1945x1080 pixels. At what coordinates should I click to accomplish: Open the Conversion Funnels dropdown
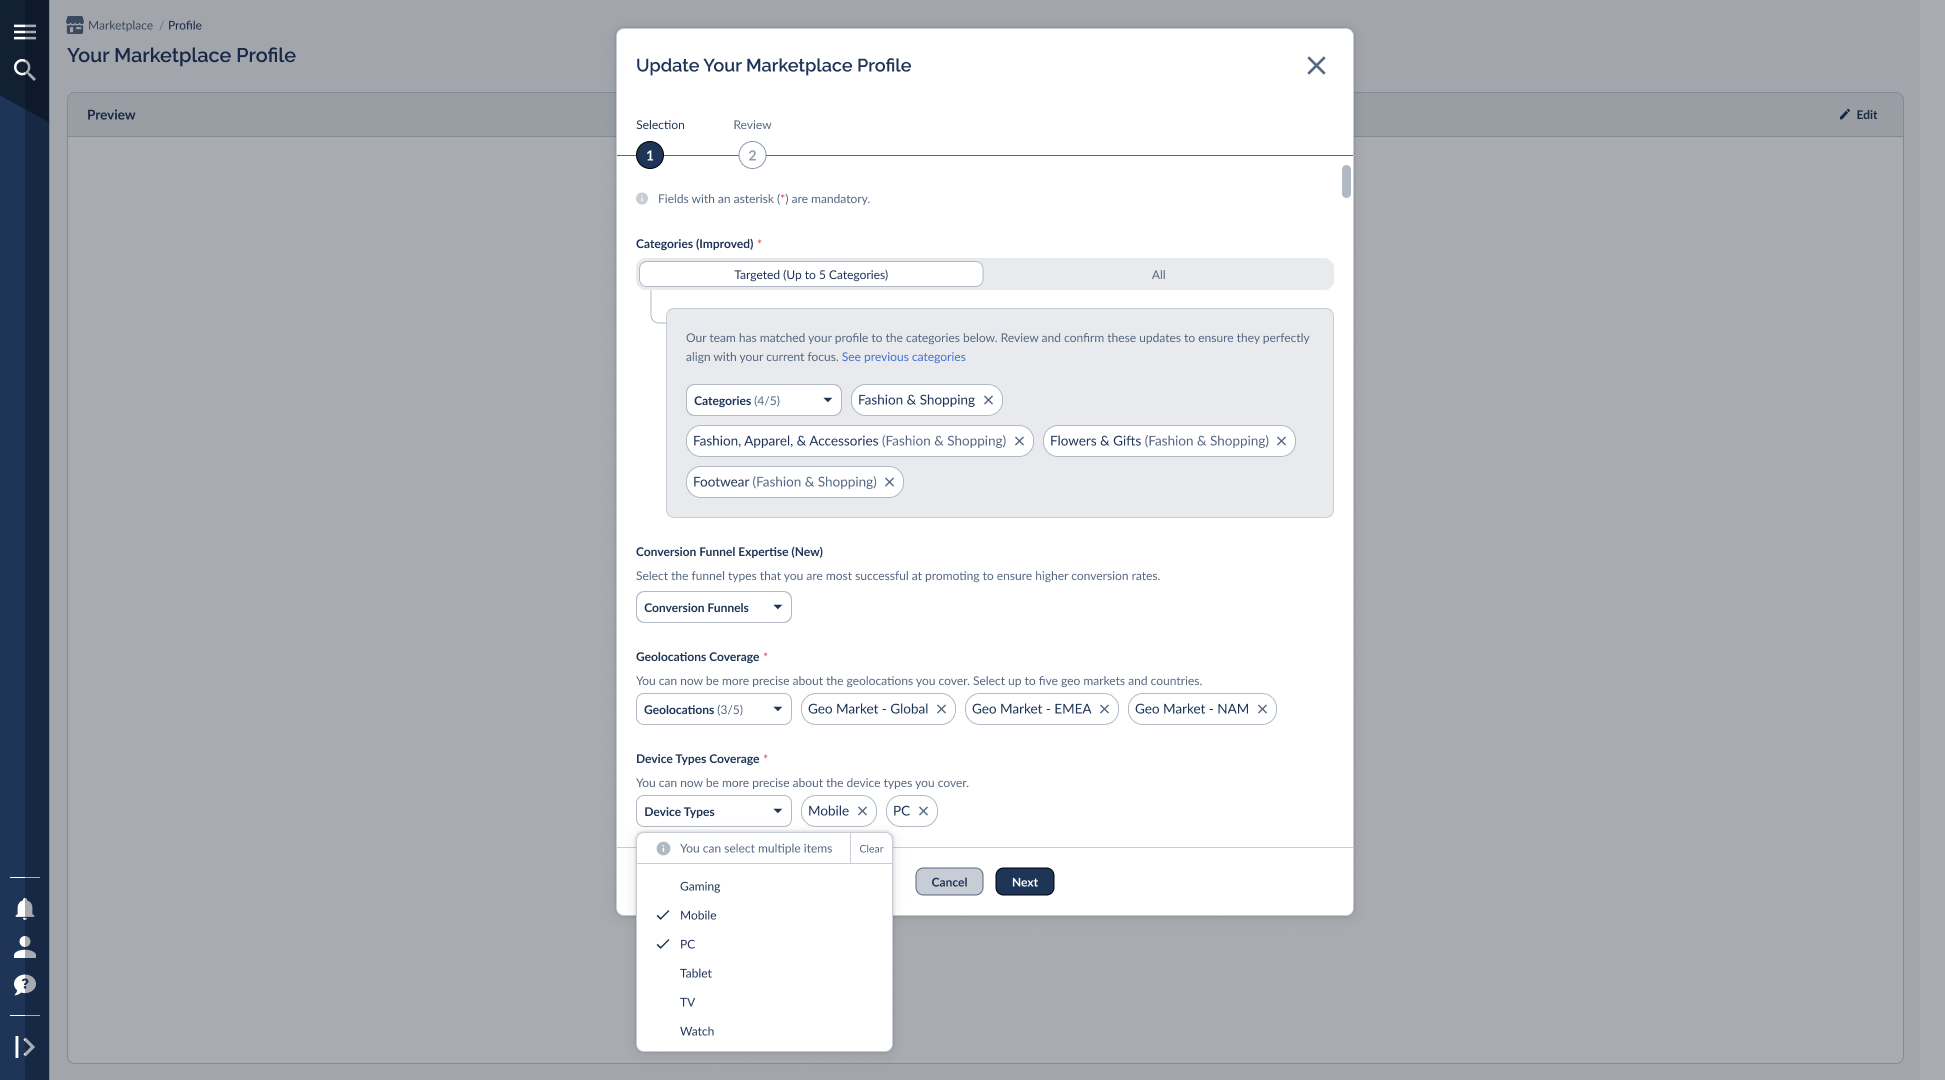(x=713, y=607)
